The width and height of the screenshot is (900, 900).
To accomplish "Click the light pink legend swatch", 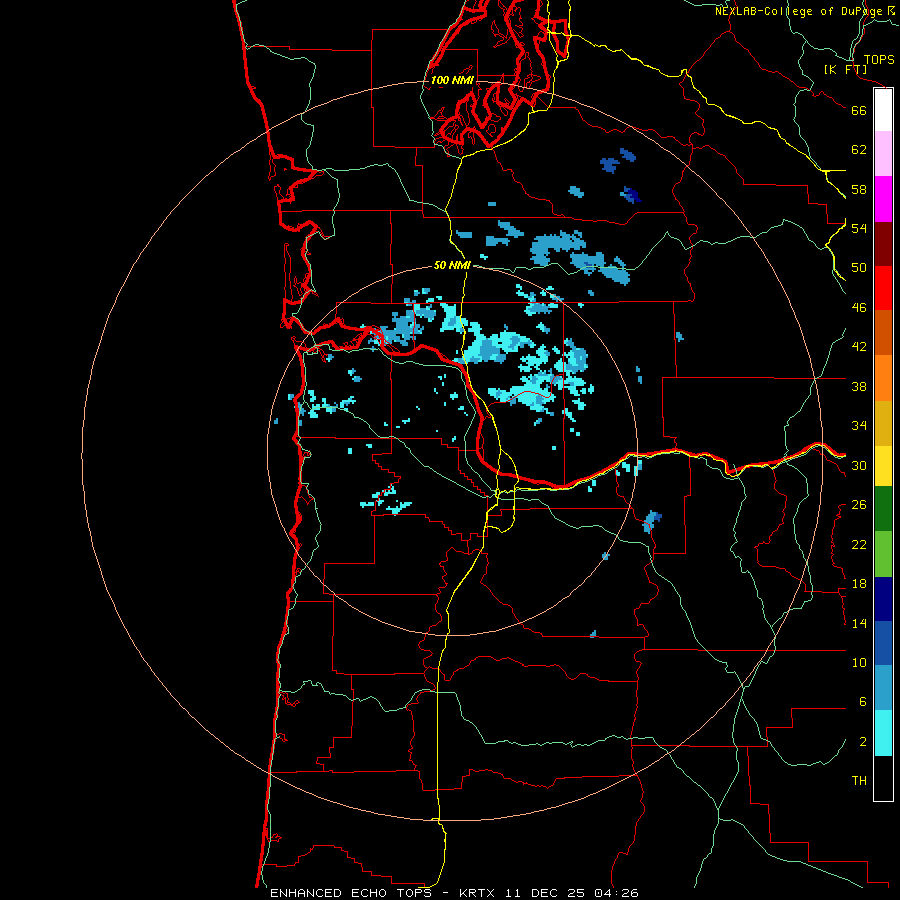I will click(x=883, y=153).
